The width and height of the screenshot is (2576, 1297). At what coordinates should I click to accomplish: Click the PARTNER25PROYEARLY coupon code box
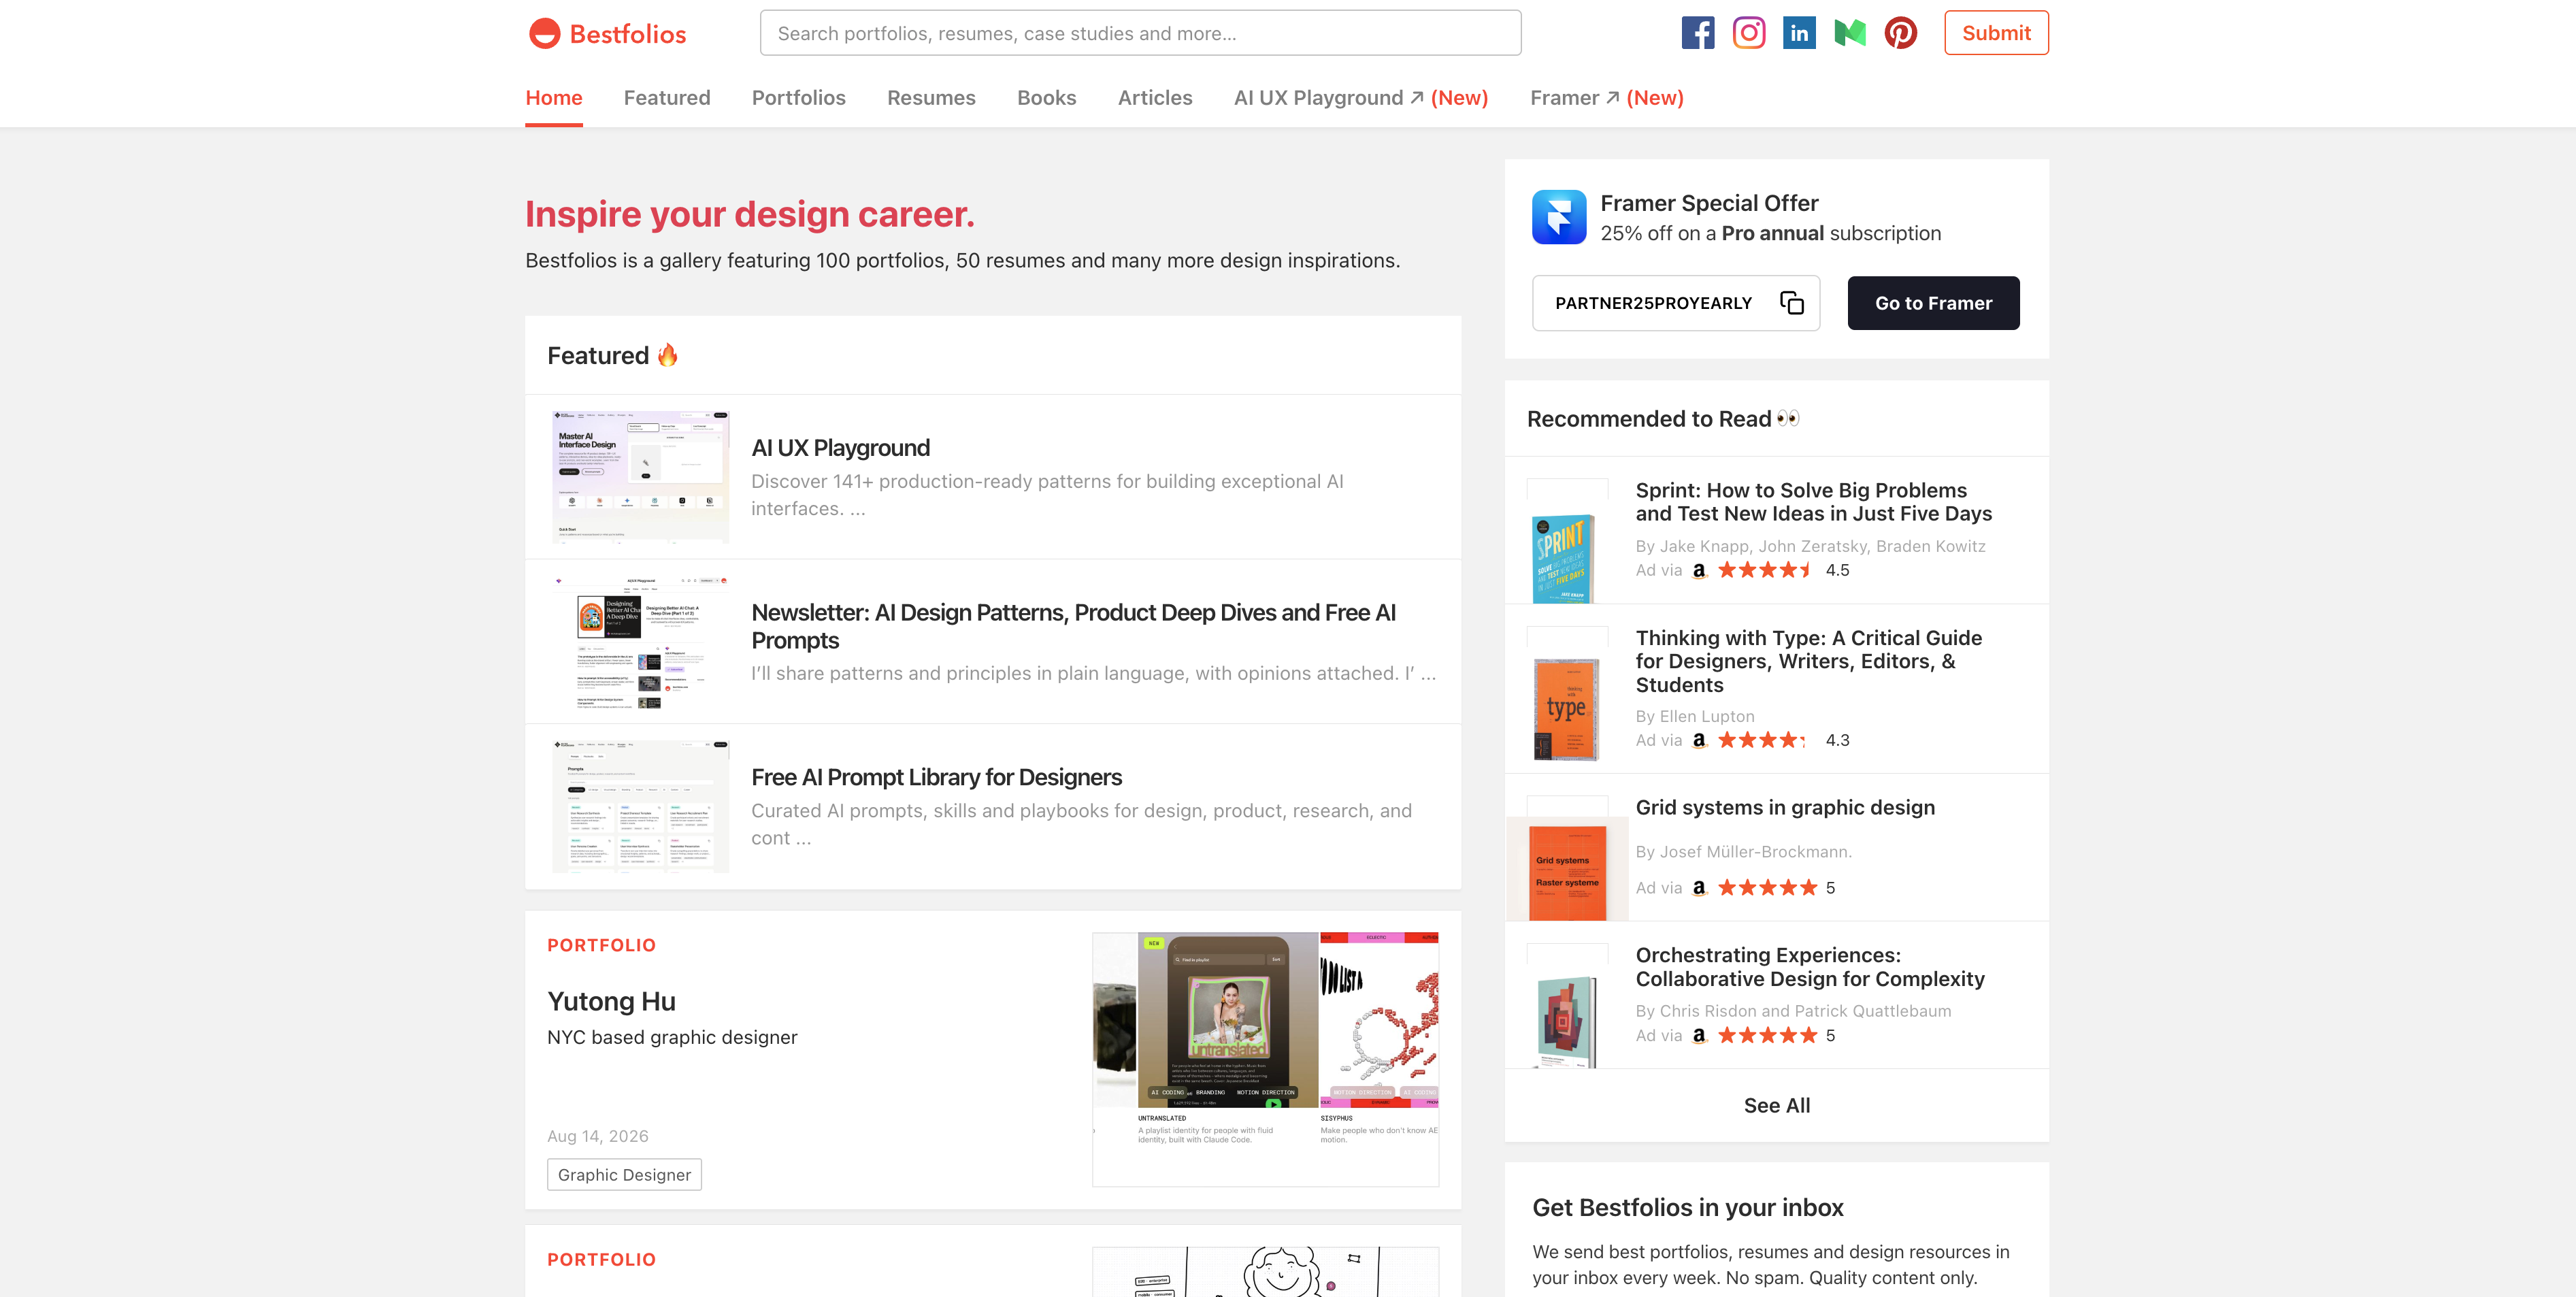coord(1675,303)
